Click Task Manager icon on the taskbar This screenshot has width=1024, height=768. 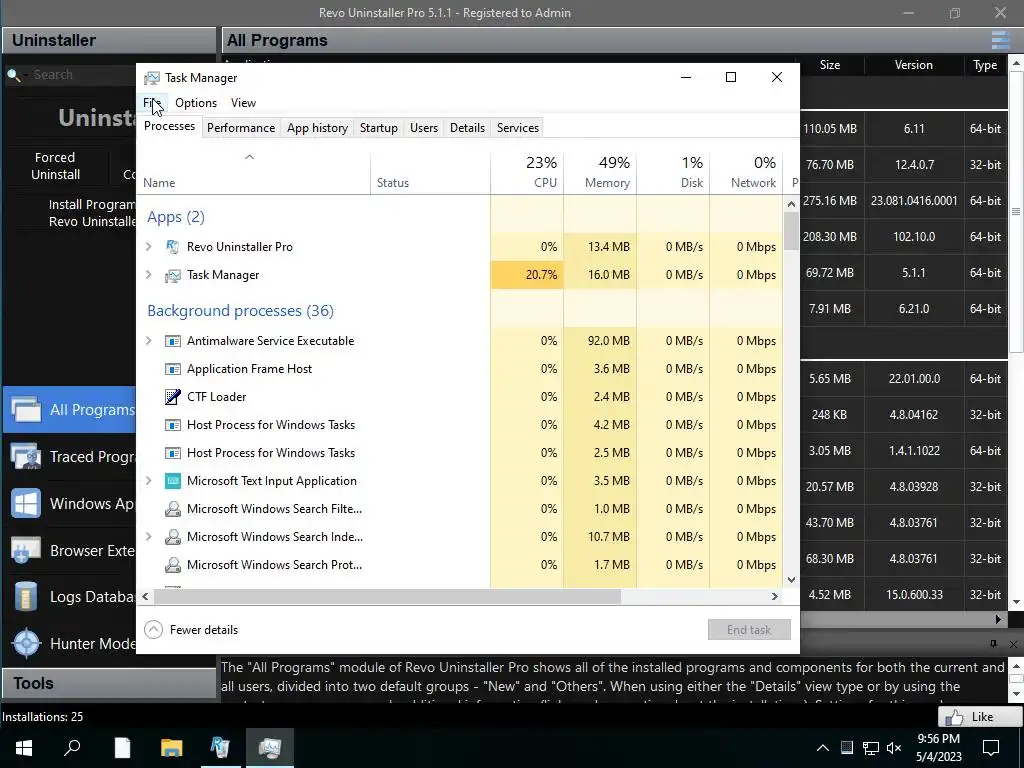269,748
